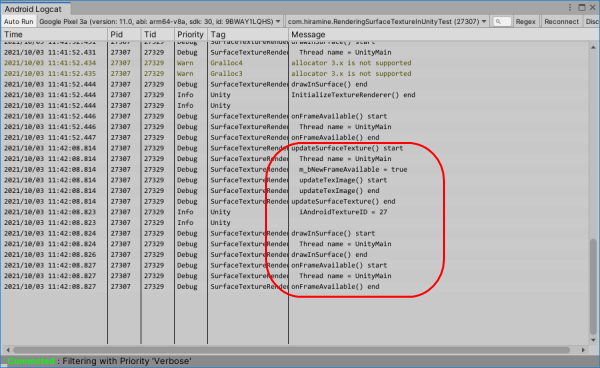Select the Gralloc4 warning log row
The width and height of the screenshot is (600, 368).
tap(295, 63)
